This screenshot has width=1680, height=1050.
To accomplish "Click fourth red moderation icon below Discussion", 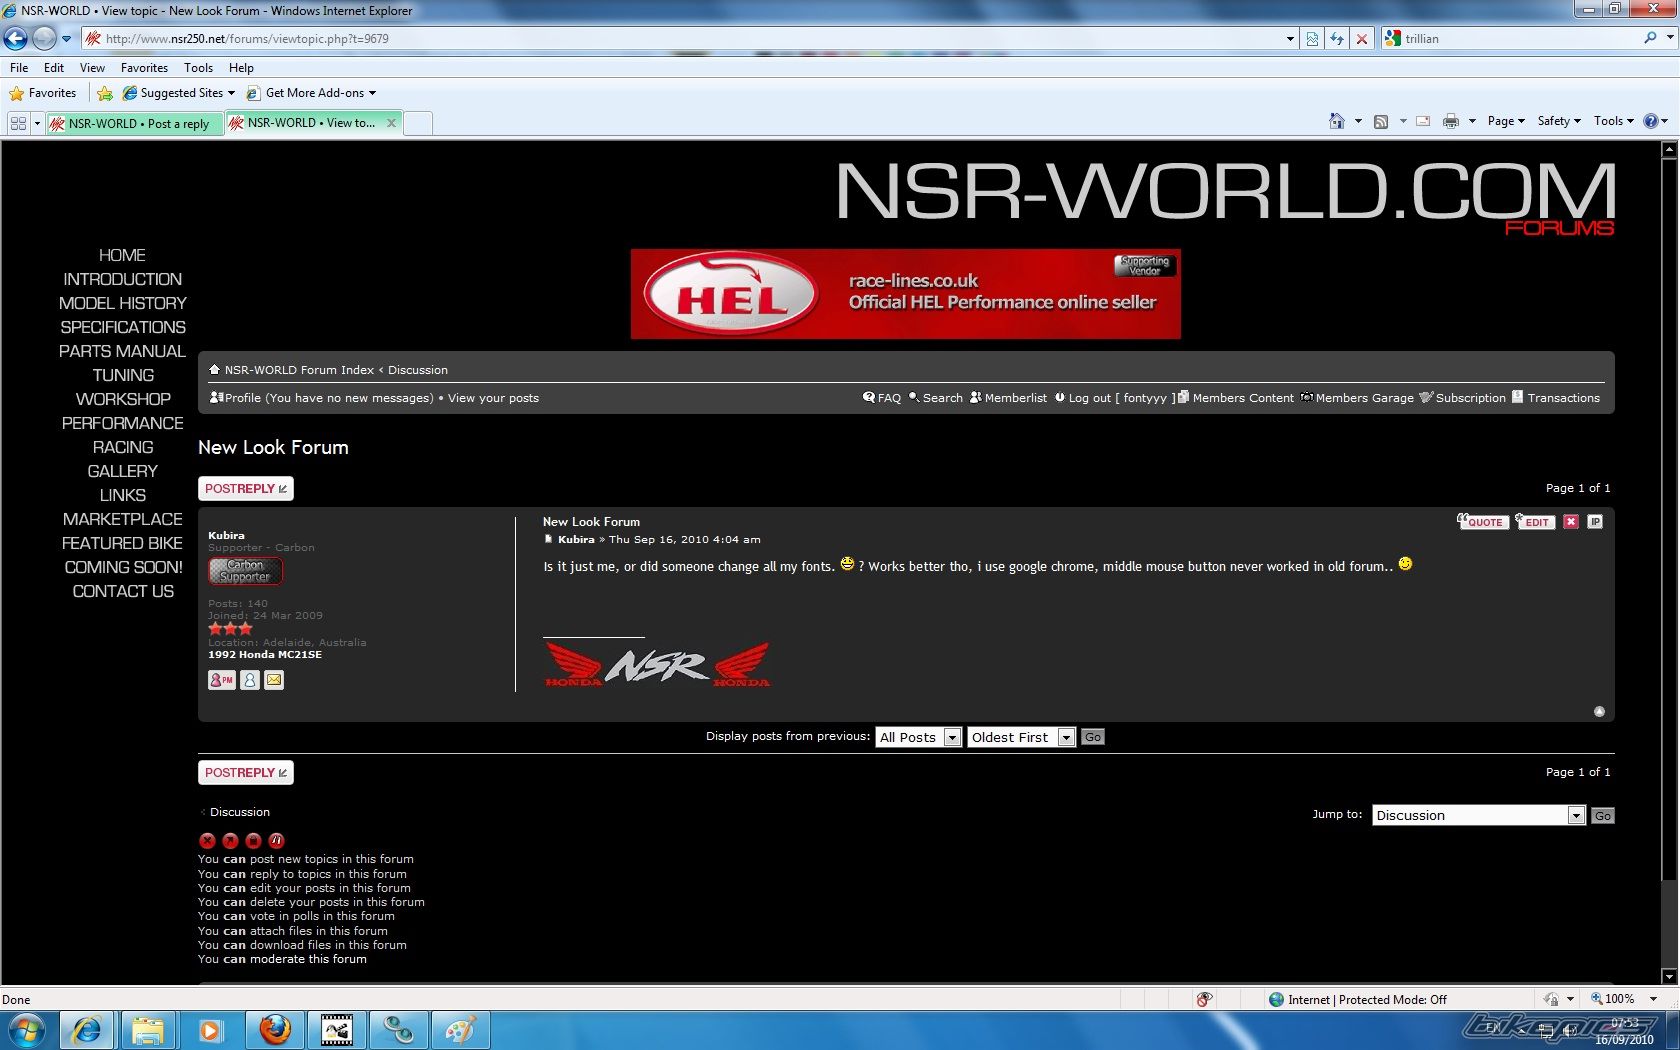I will pos(276,841).
